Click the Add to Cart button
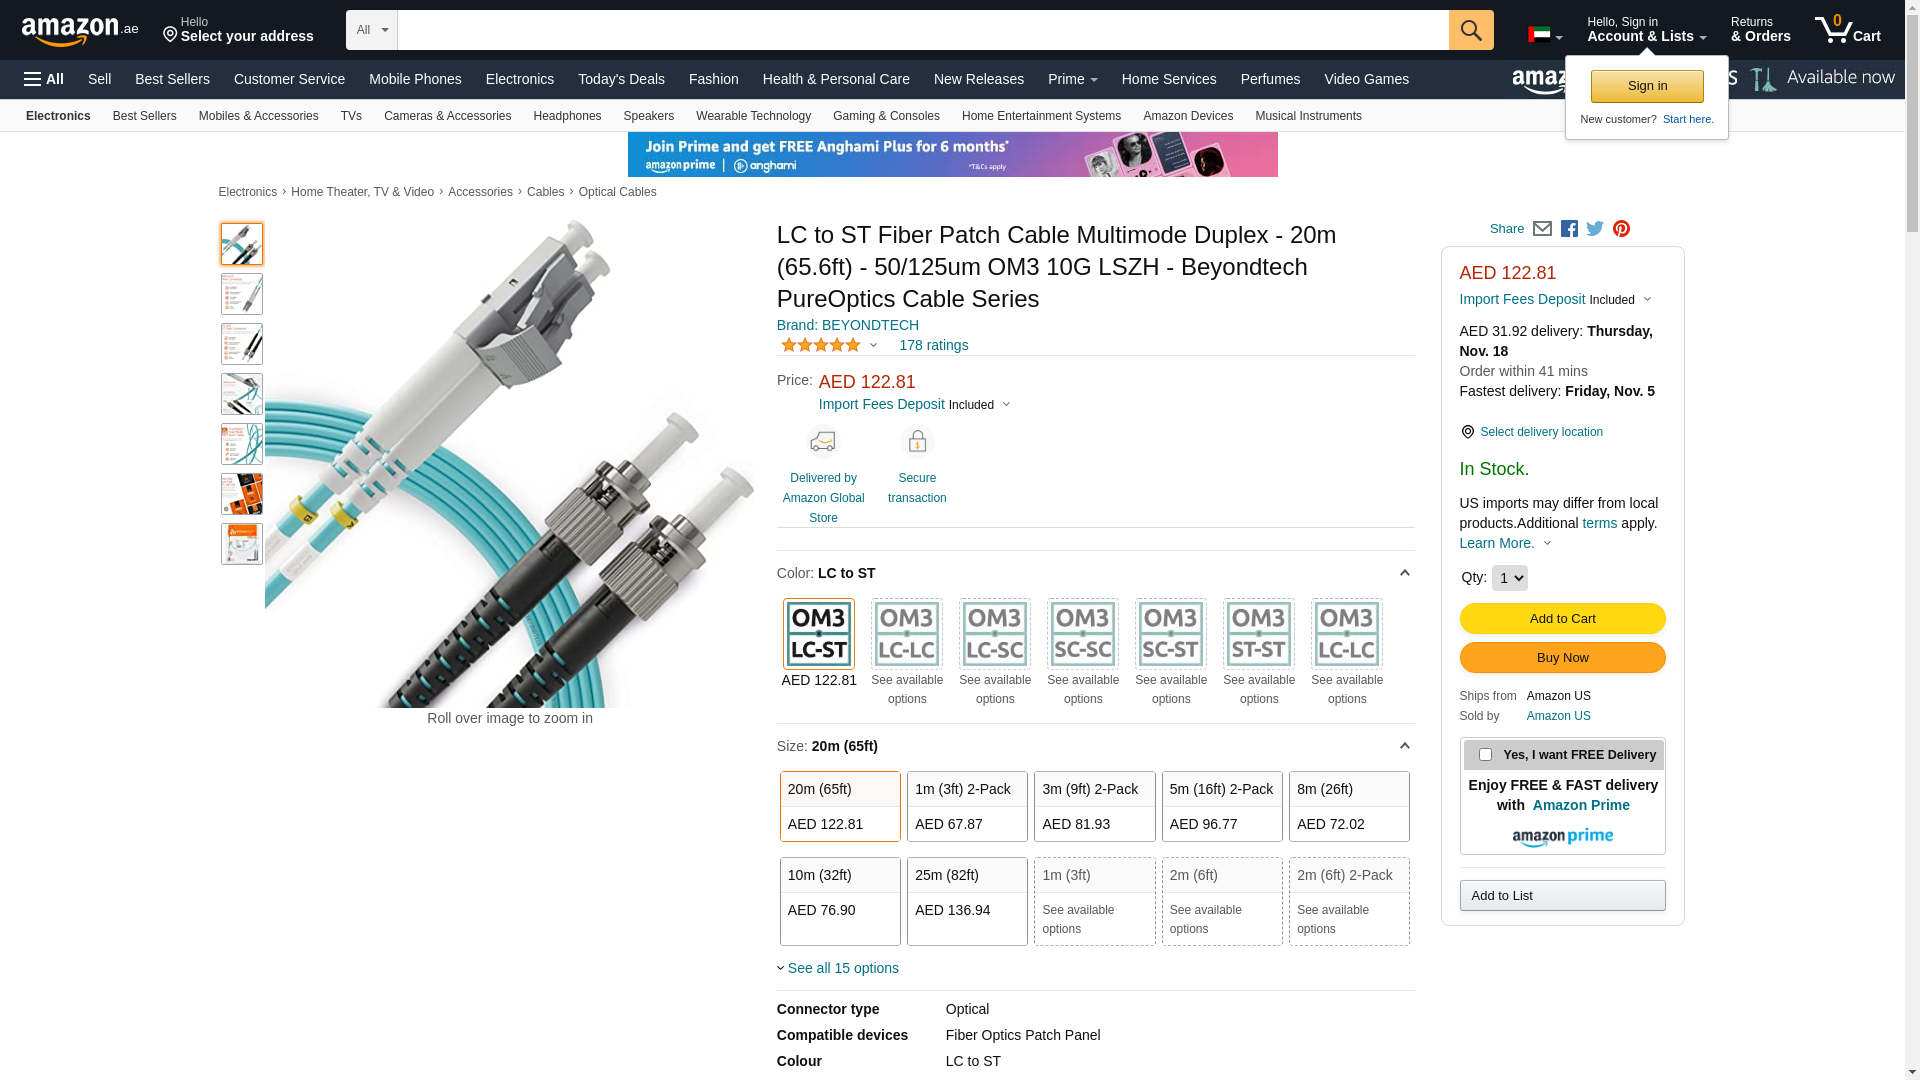This screenshot has width=1920, height=1080. click(x=1562, y=618)
